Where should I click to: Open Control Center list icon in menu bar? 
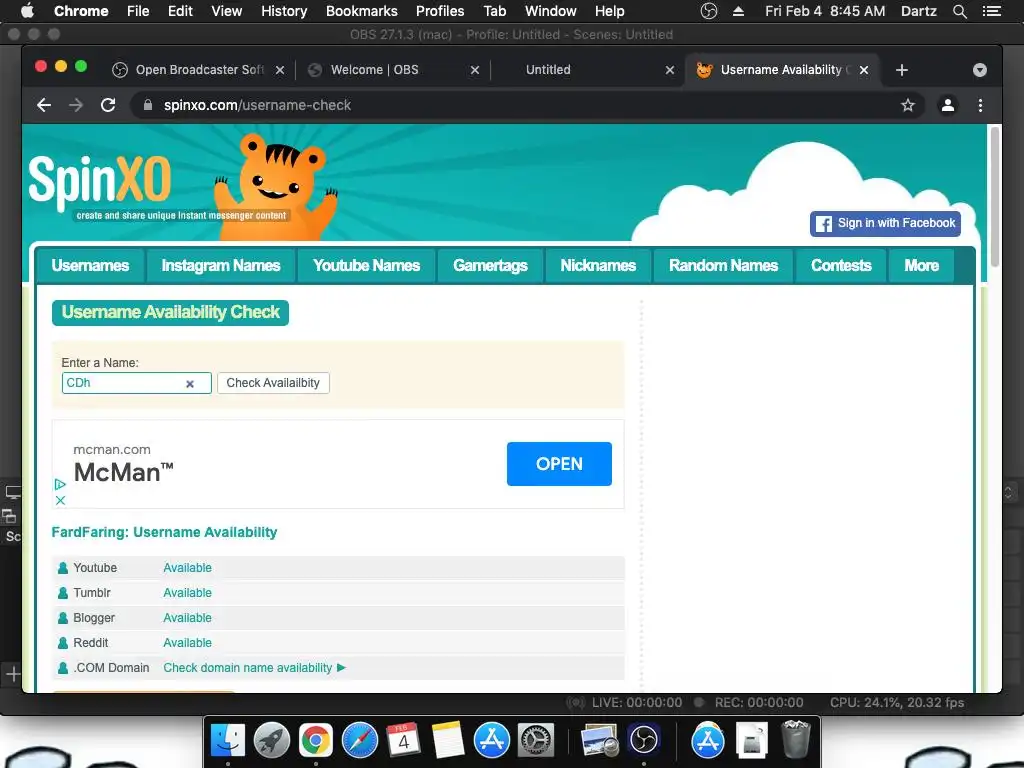click(x=991, y=11)
